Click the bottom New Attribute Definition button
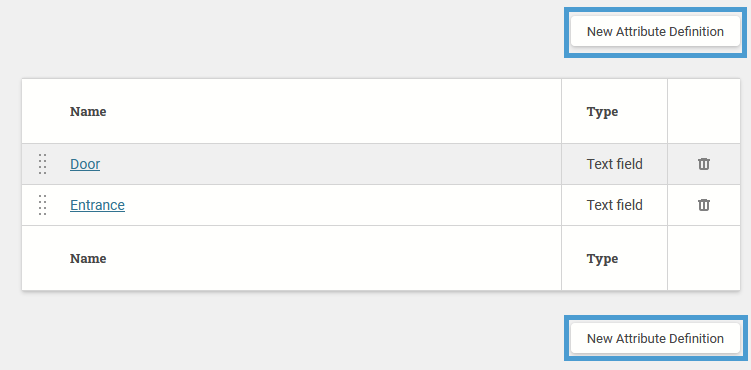 [655, 338]
